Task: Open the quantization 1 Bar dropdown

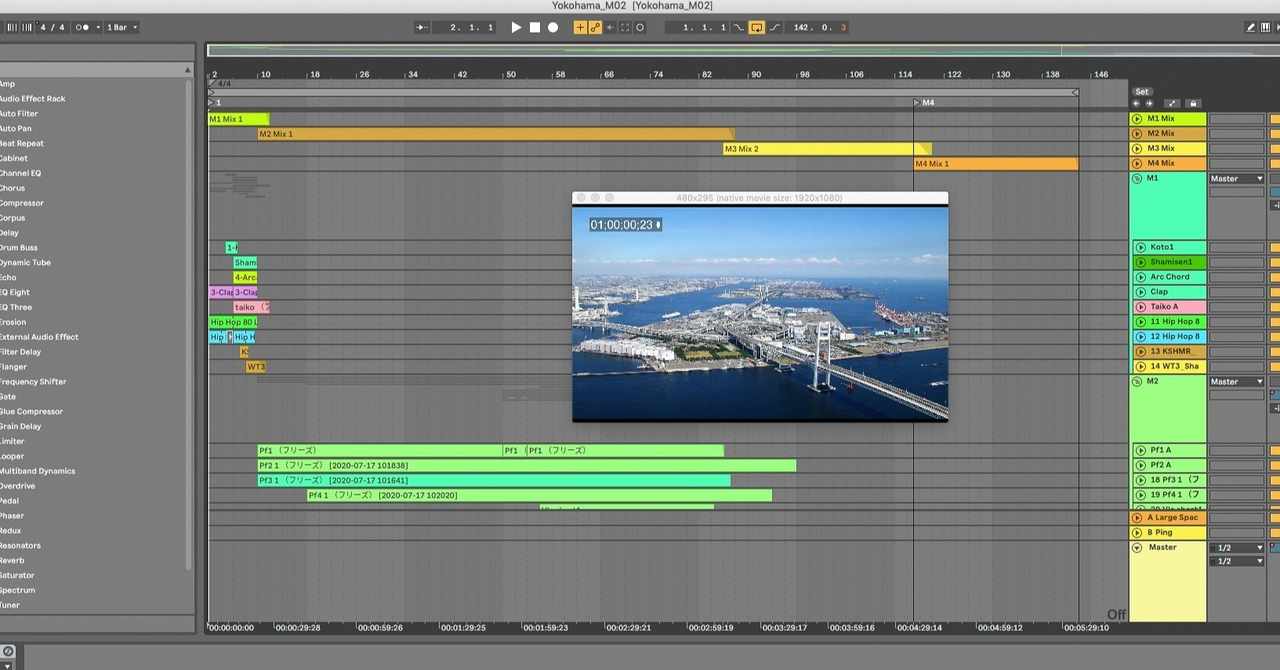Action: click(122, 27)
